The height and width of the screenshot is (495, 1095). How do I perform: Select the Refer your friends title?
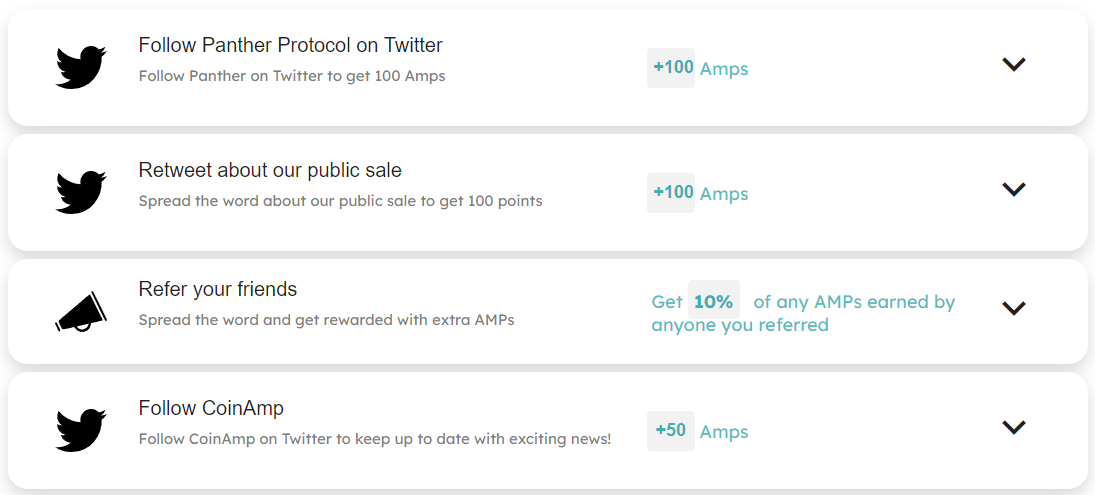tap(218, 289)
